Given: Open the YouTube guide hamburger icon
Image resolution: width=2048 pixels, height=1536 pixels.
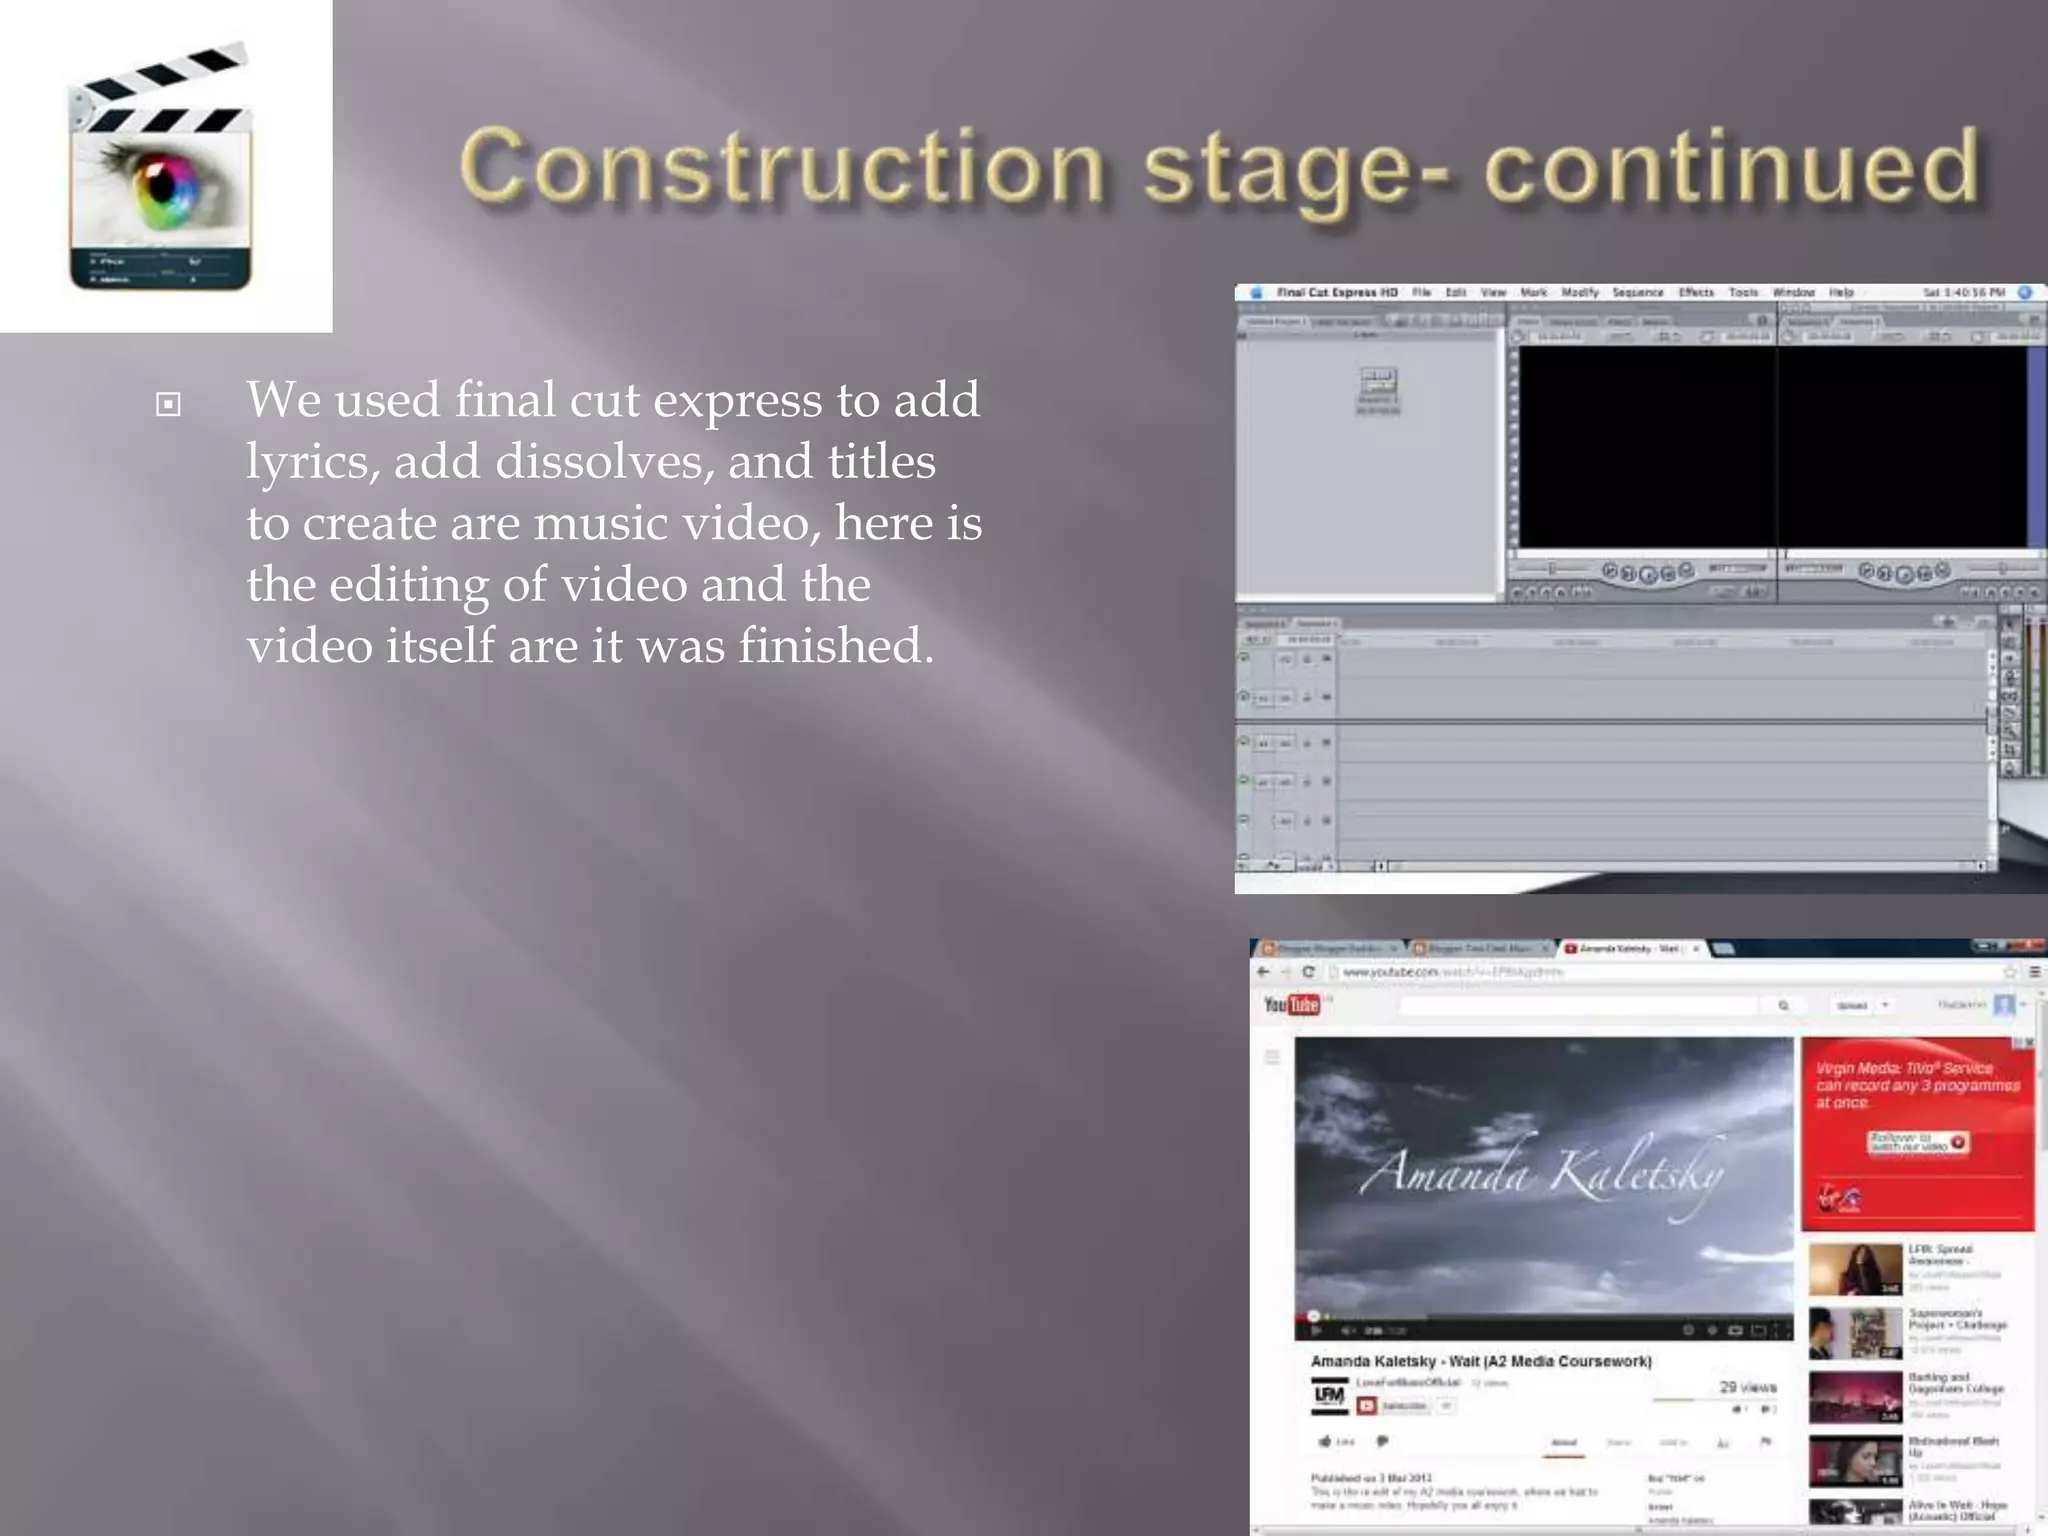Looking at the screenshot, I should point(1272,1057).
